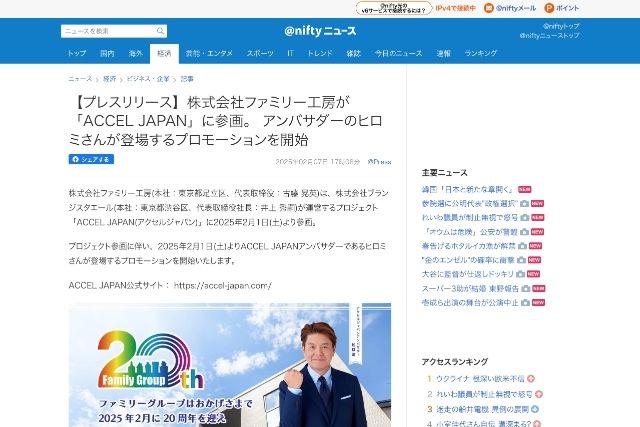640x427 pixels.
Task: Click the @nifty mail envelope icon
Action: (x=489, y=8)
